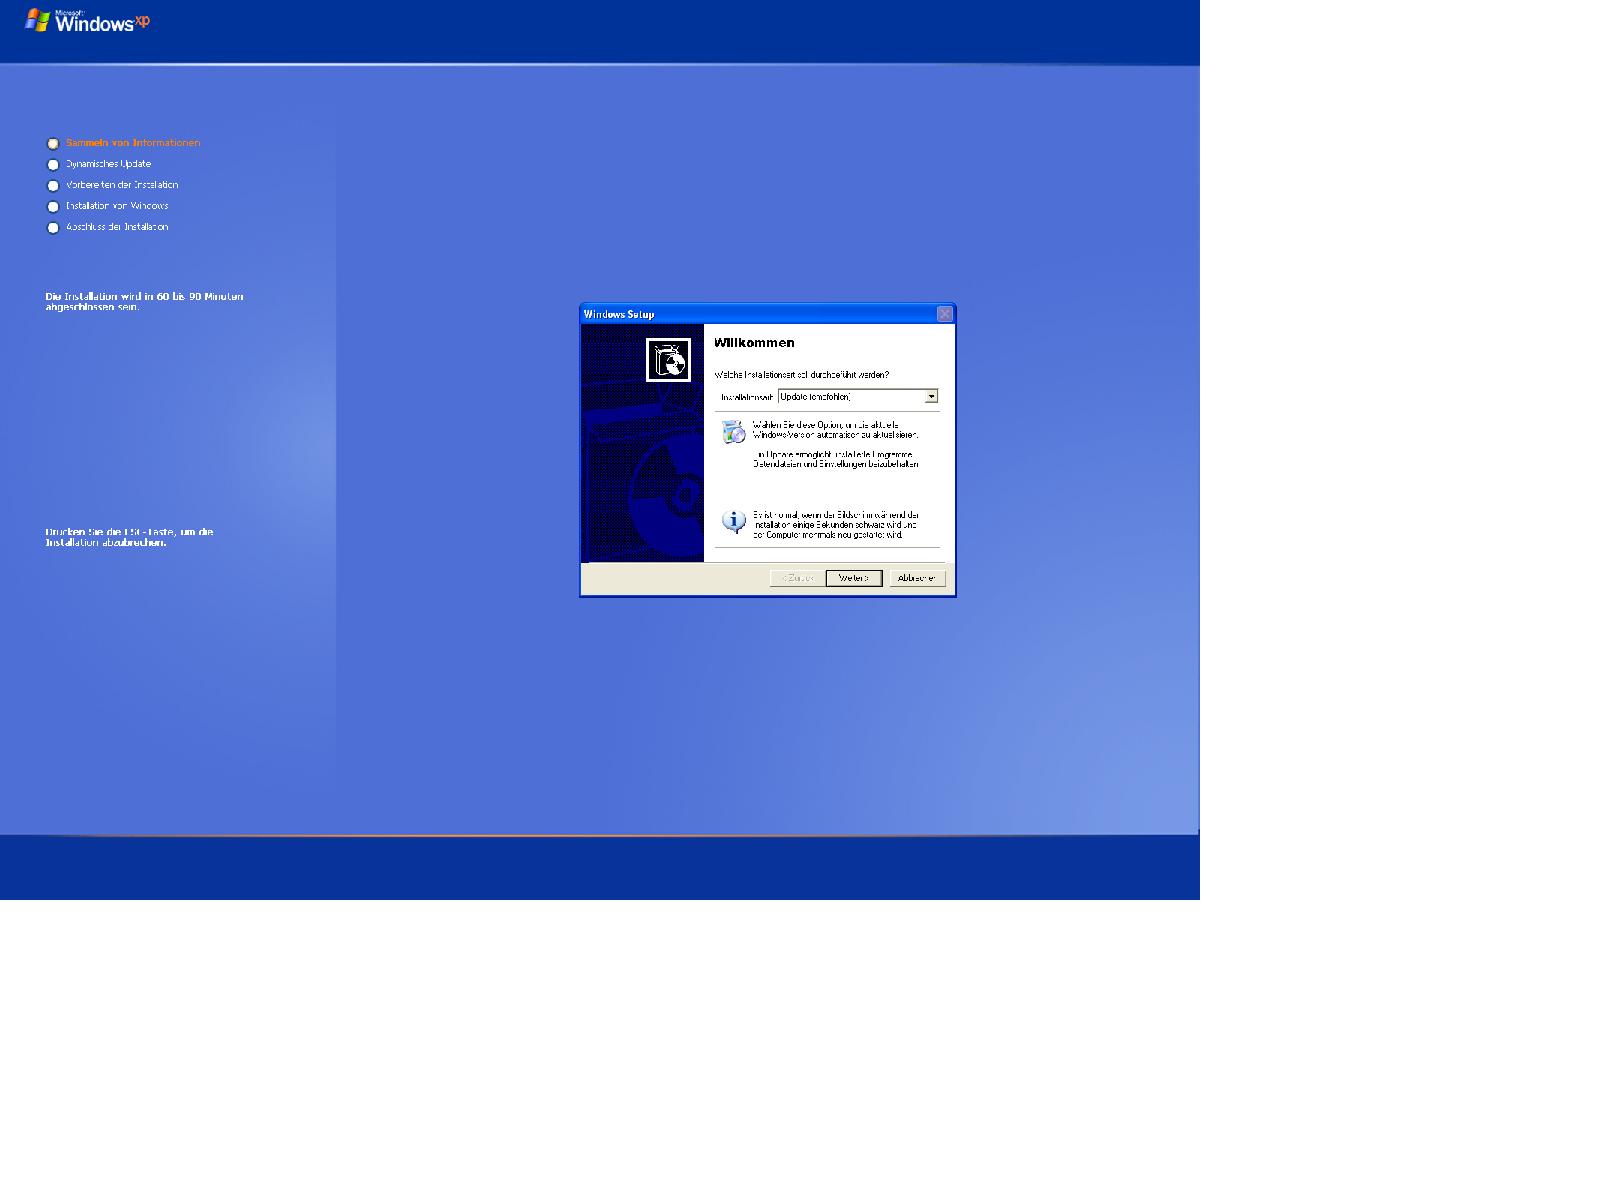Select the 'Abschluss der Installation' step bullet
Screen dimensions: 1600x1200
click(53, 228)
